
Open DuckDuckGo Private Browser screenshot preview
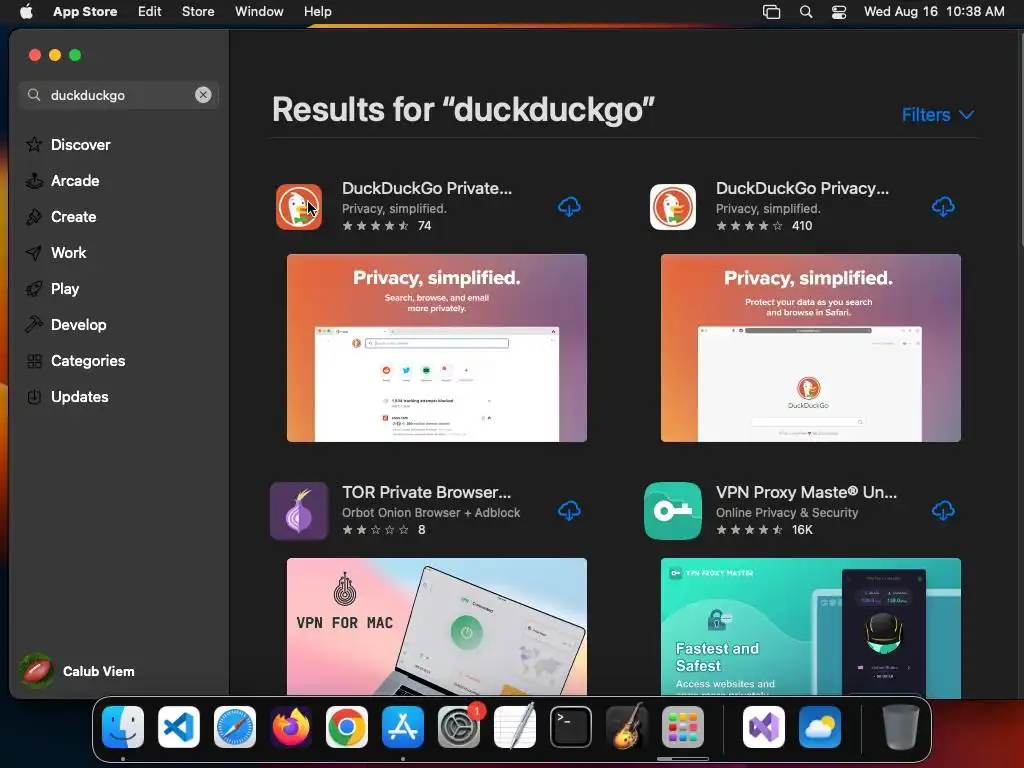437,348
